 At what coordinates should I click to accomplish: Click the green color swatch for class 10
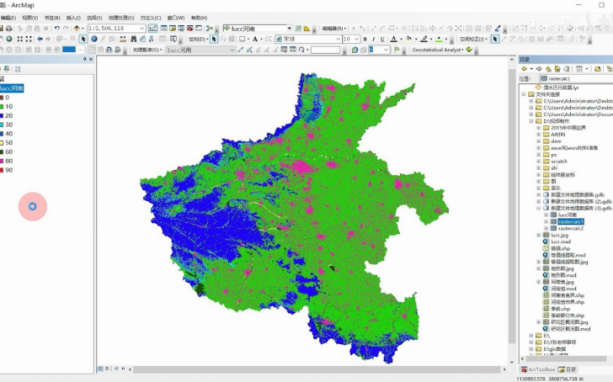tap(2, 106)
